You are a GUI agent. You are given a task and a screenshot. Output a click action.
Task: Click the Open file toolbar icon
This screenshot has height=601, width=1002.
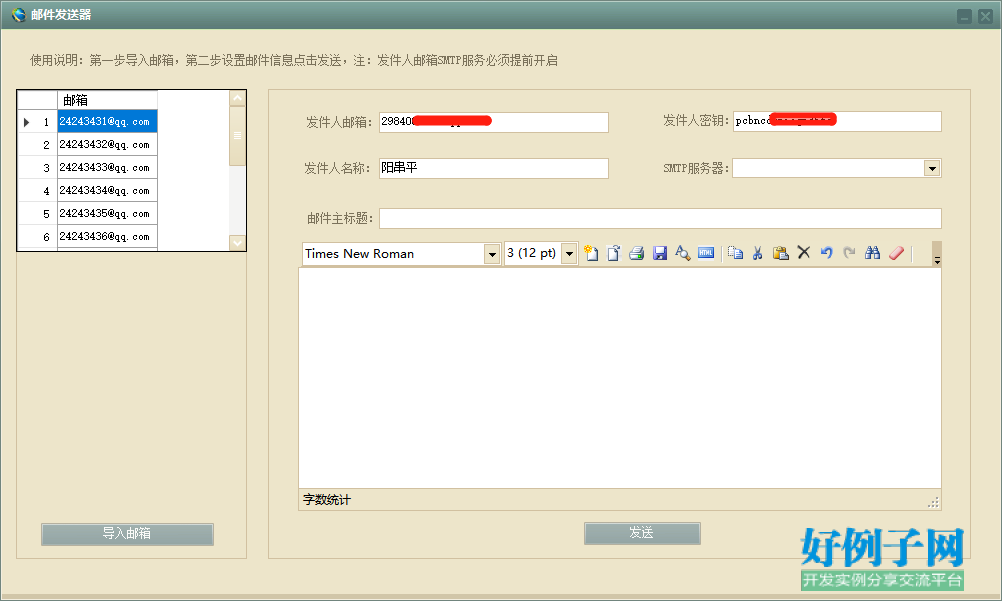613,253
